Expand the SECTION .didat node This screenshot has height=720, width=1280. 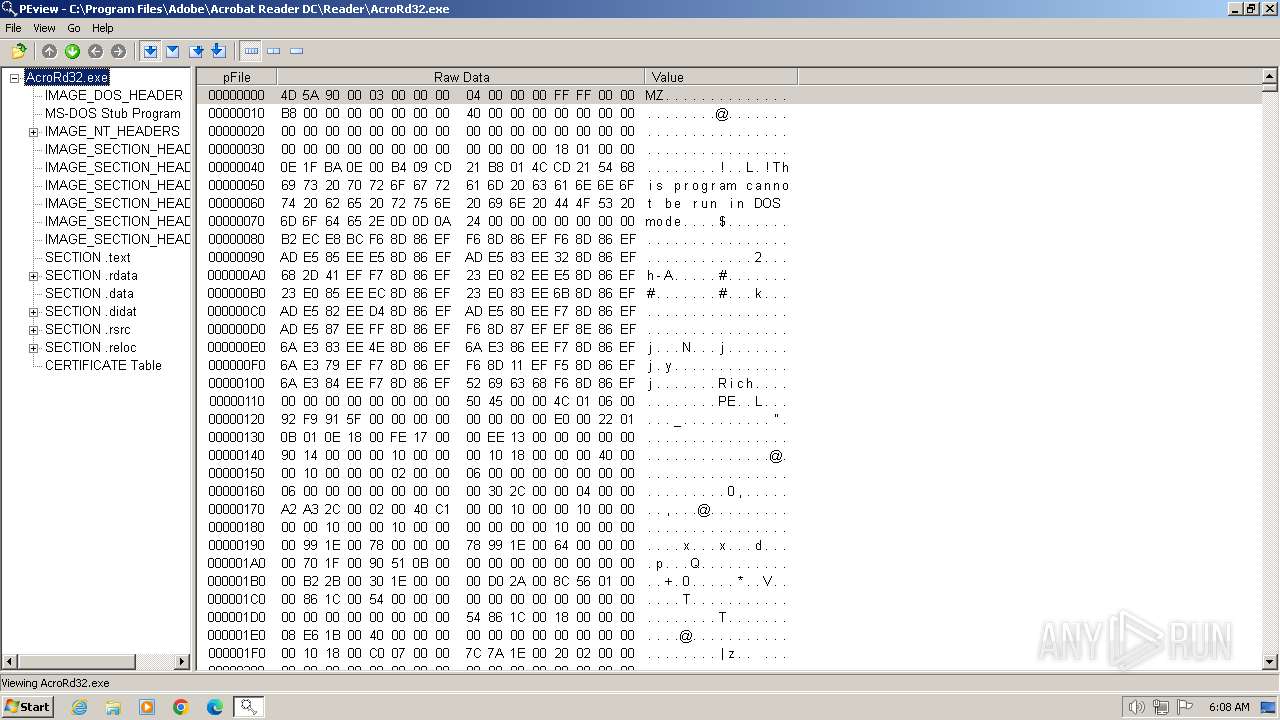pos(33,312)
